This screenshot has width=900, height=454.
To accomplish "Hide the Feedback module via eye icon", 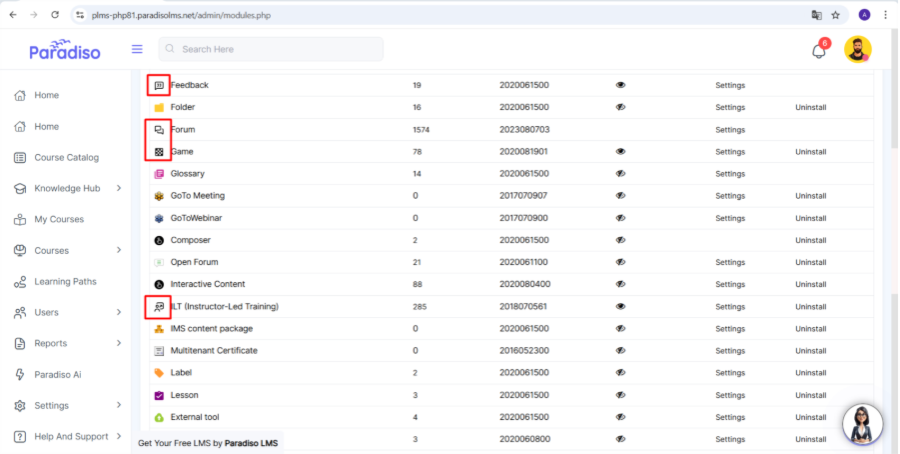I will (x=620, y=85).
